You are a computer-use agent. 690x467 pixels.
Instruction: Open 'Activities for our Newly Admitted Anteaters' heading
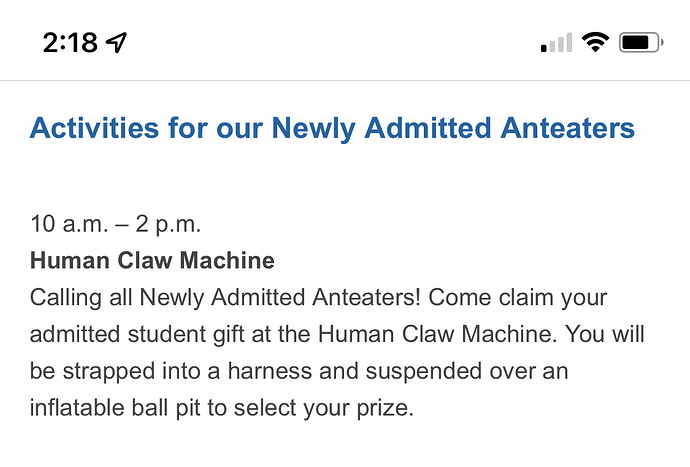332,129
